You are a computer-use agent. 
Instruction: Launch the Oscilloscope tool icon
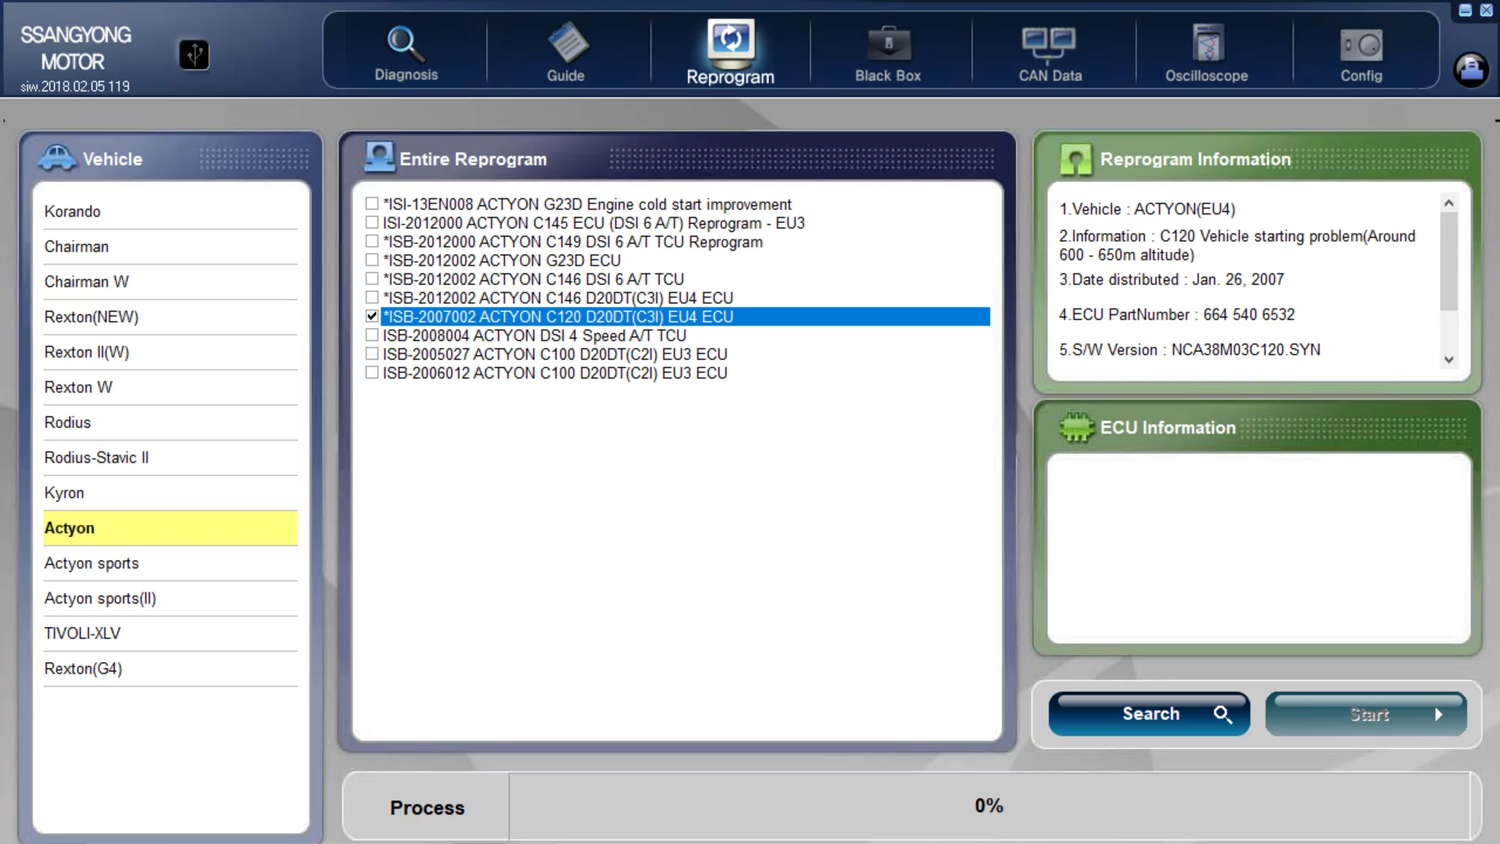pos(1206,45)
